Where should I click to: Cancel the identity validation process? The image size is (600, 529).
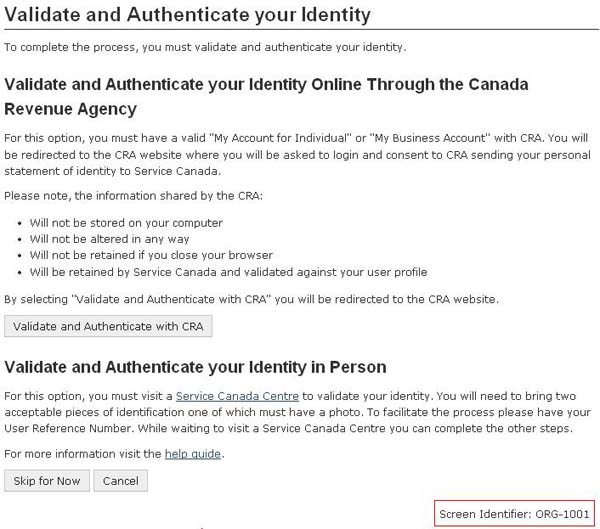(x=120, y=481)
